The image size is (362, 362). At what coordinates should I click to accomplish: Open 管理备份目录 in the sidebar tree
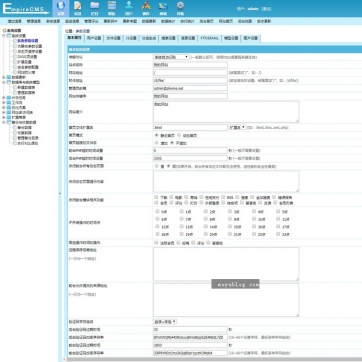(28, 138)
